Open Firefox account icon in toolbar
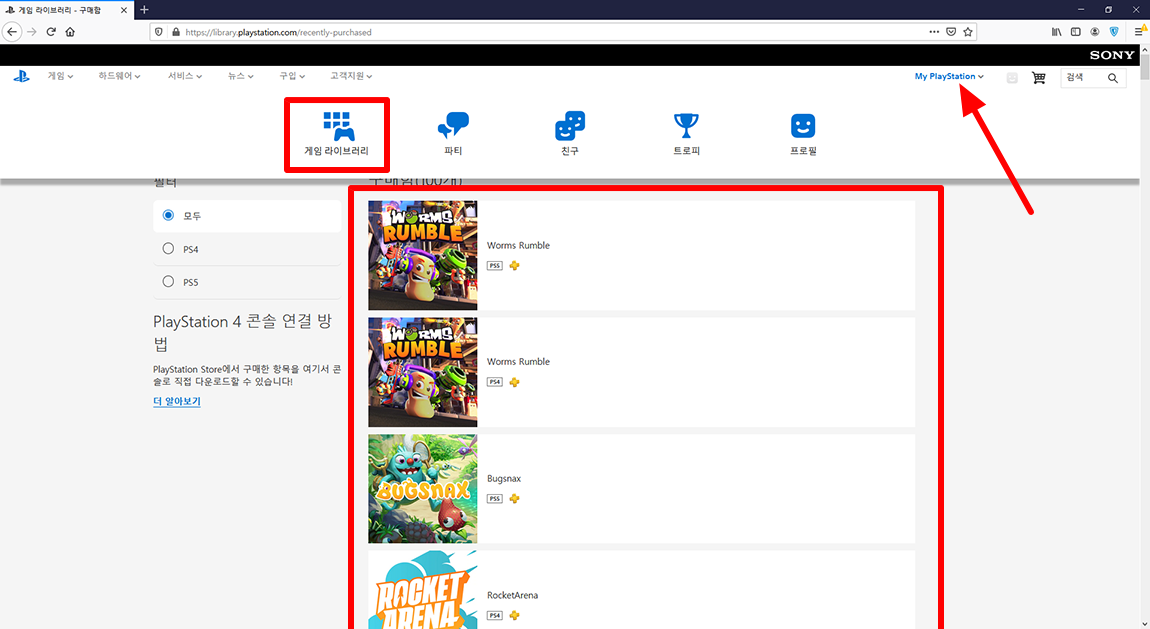 [1094, 32]
